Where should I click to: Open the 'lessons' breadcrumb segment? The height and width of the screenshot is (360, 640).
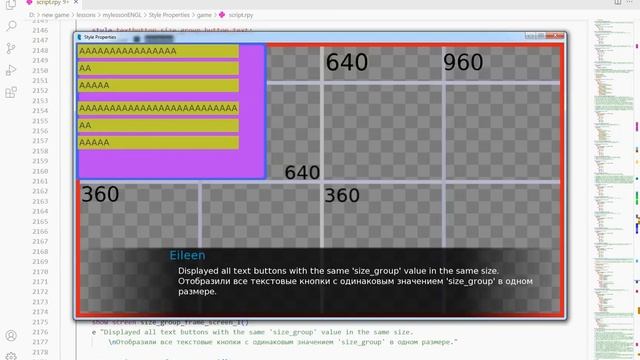point(86,15)
